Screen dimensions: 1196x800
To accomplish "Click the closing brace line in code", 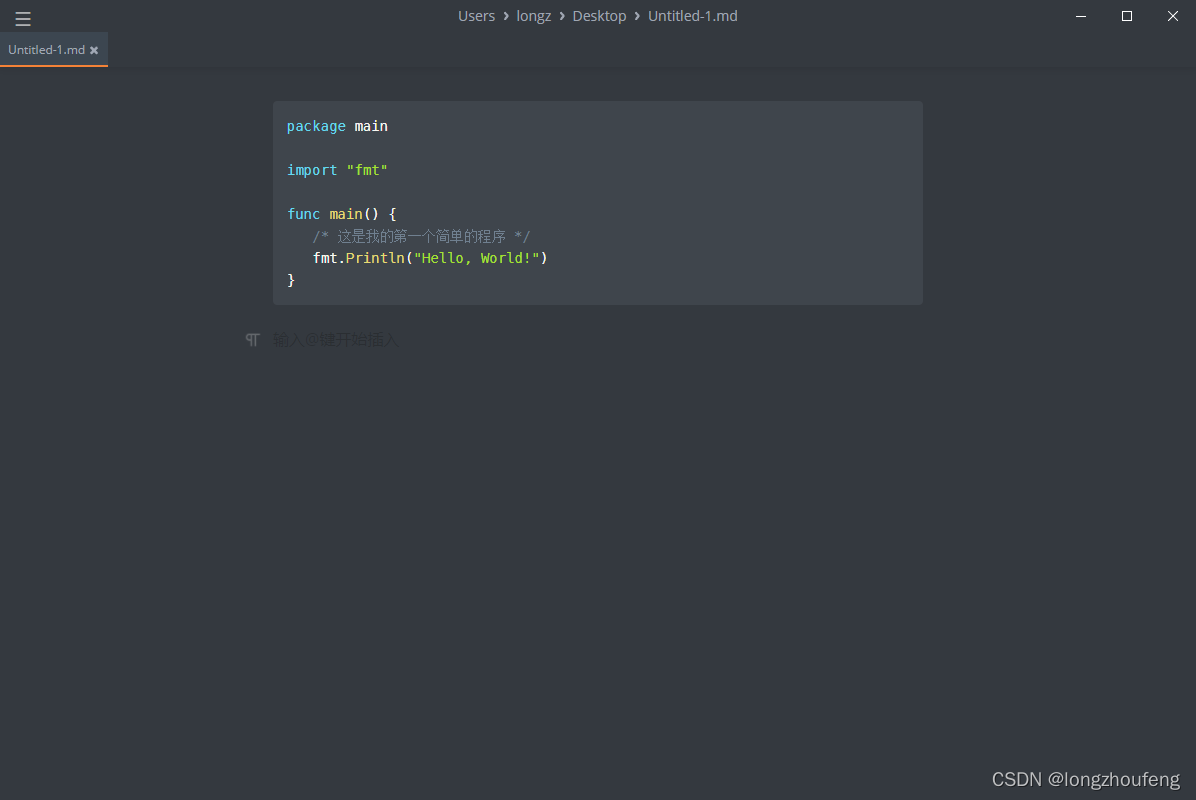I will tap(291, 280).
